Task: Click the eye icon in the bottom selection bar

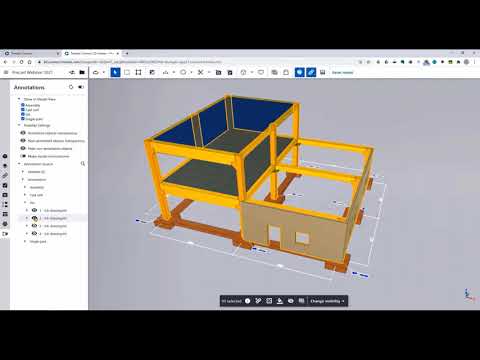Action: (x=291, y=301)
